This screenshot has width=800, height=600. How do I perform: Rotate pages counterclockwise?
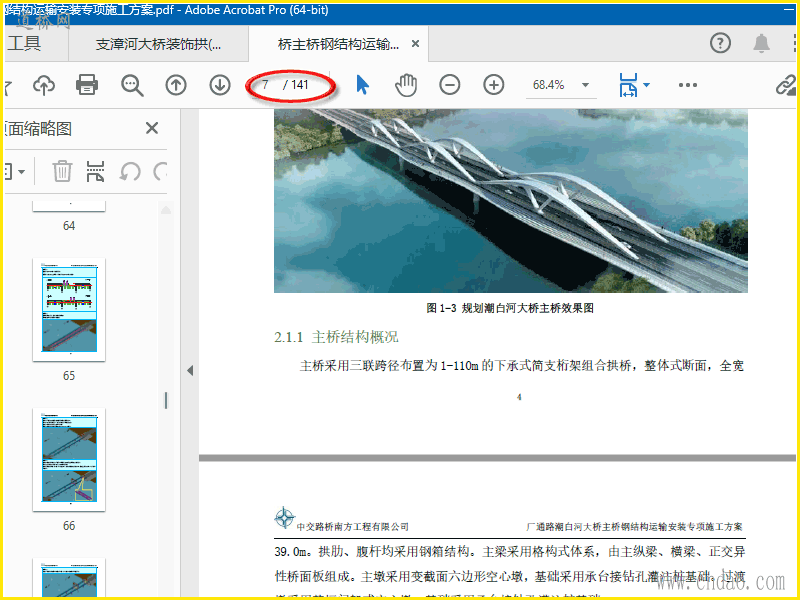(130, 171)
